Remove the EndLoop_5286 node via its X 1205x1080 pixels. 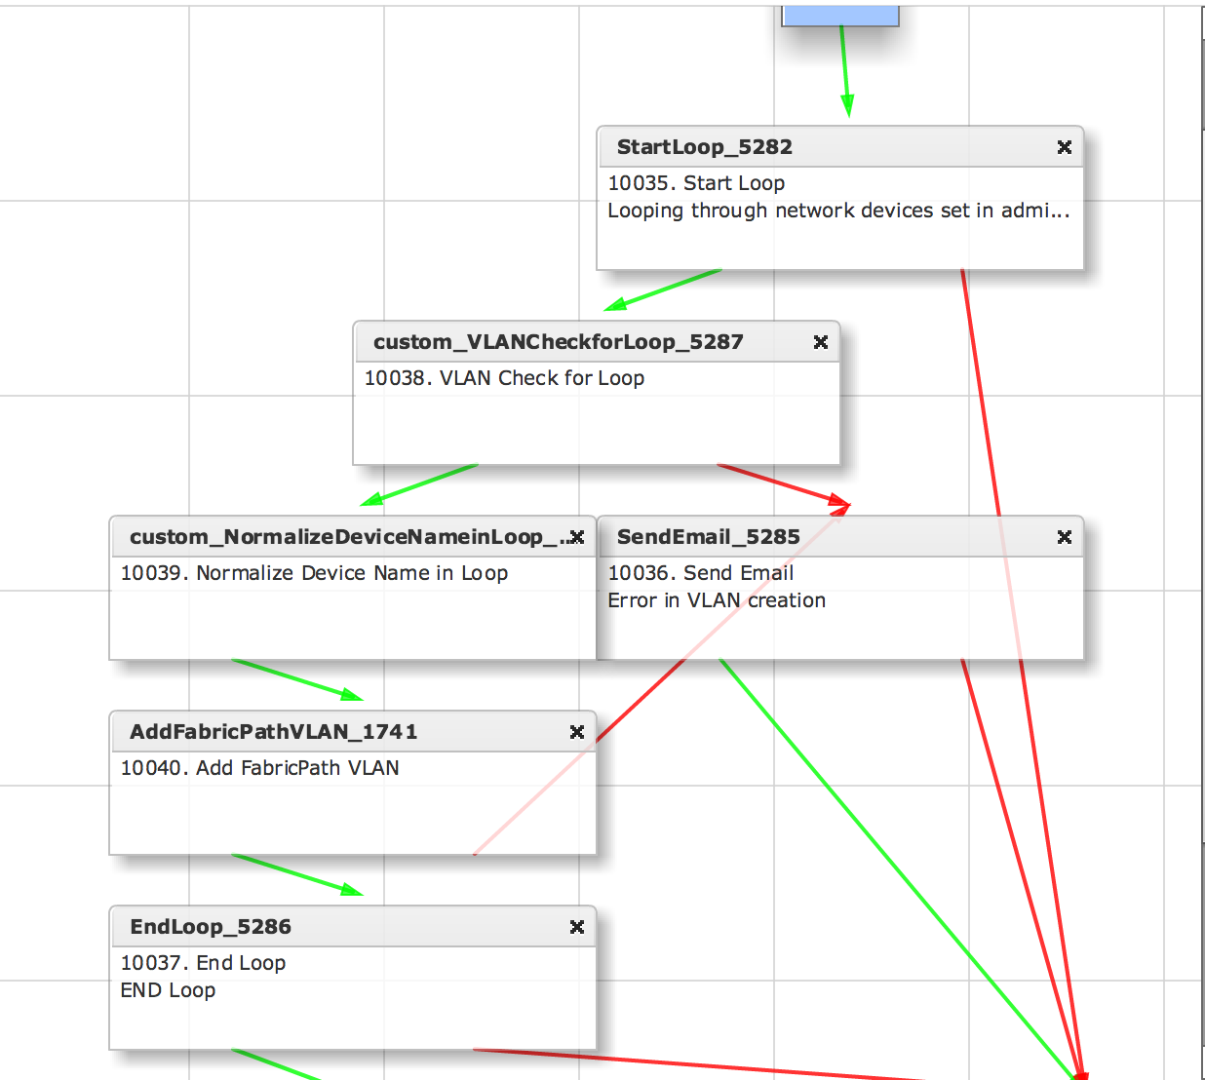click(x=577, y=927)
